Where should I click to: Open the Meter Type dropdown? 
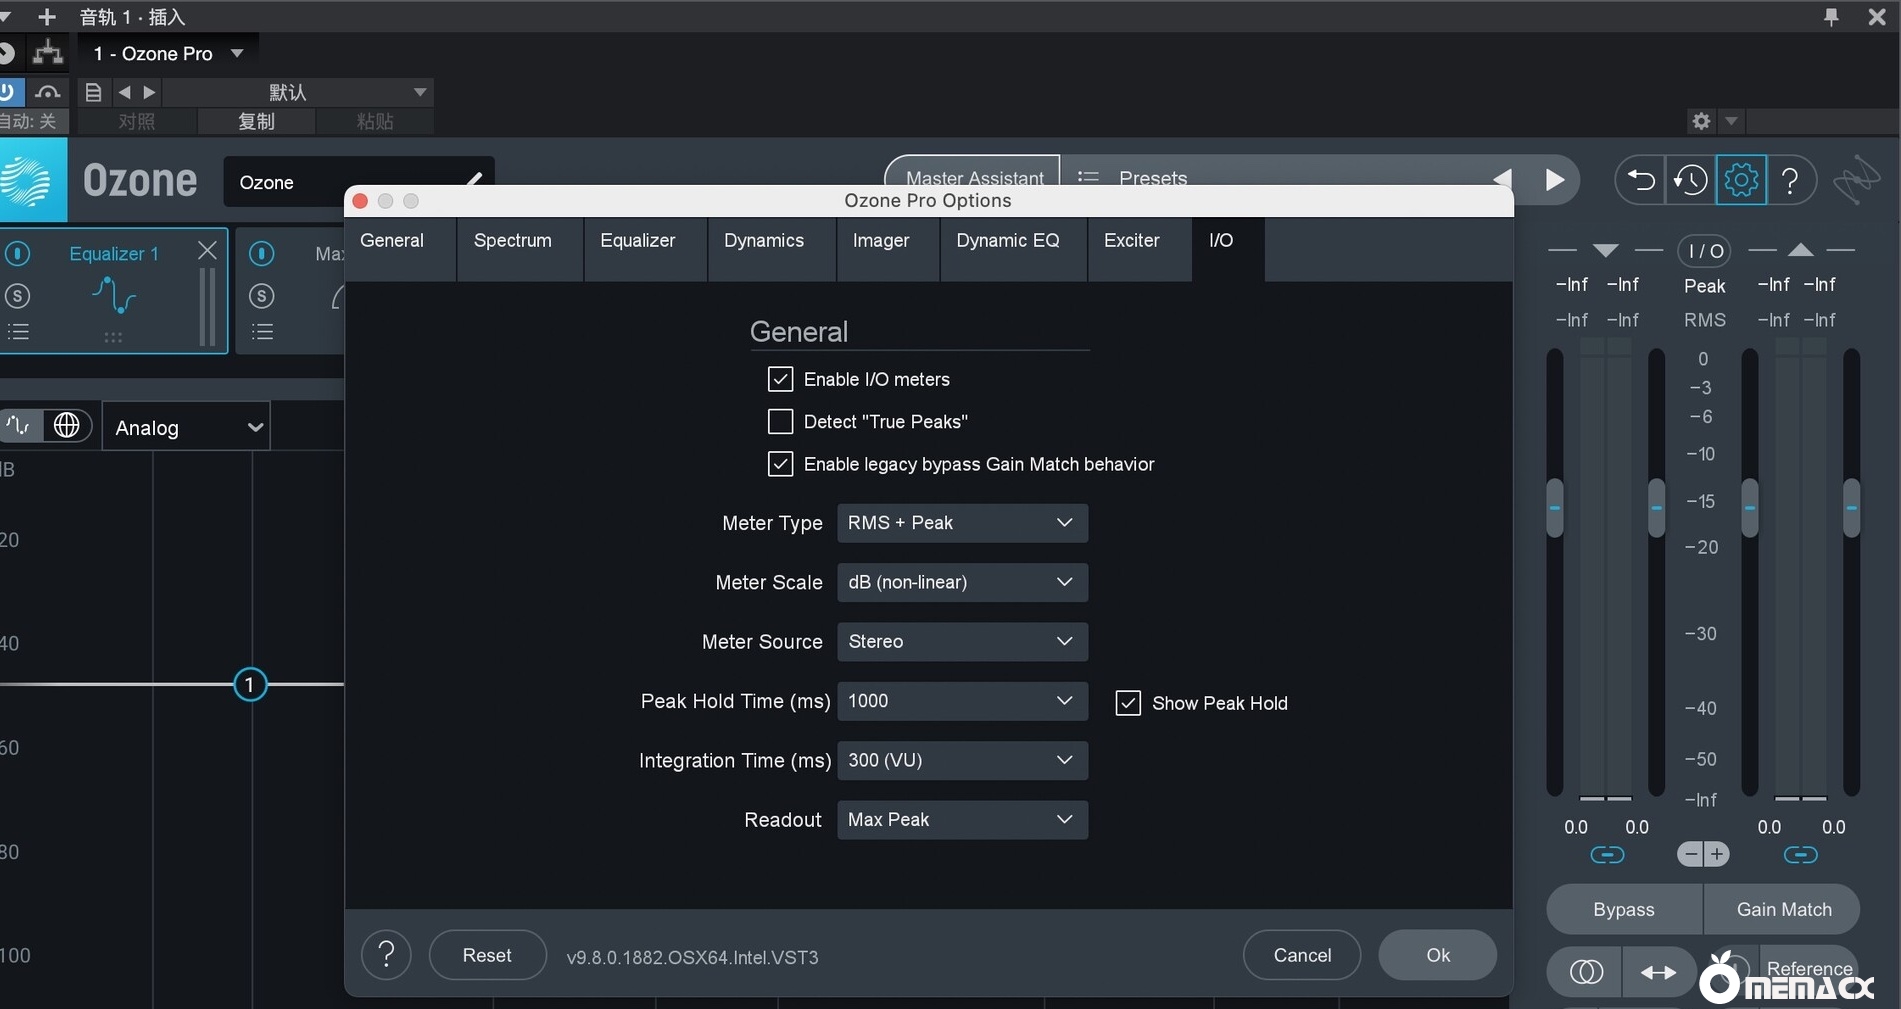[961, 523]
